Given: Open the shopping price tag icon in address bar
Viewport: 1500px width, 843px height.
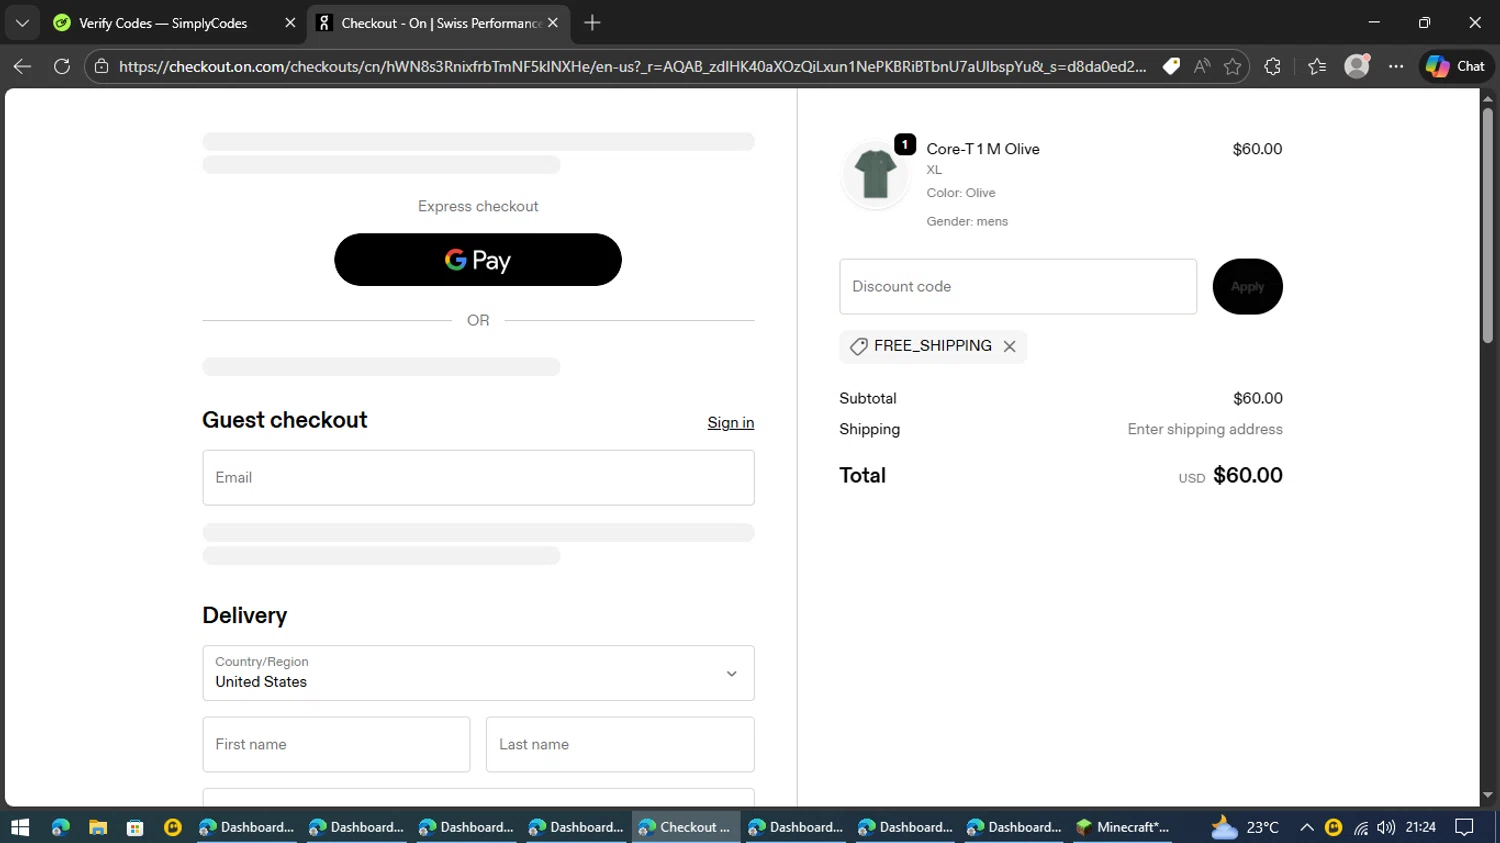Looking at the screenshot, I should [x=1171, y=66].
